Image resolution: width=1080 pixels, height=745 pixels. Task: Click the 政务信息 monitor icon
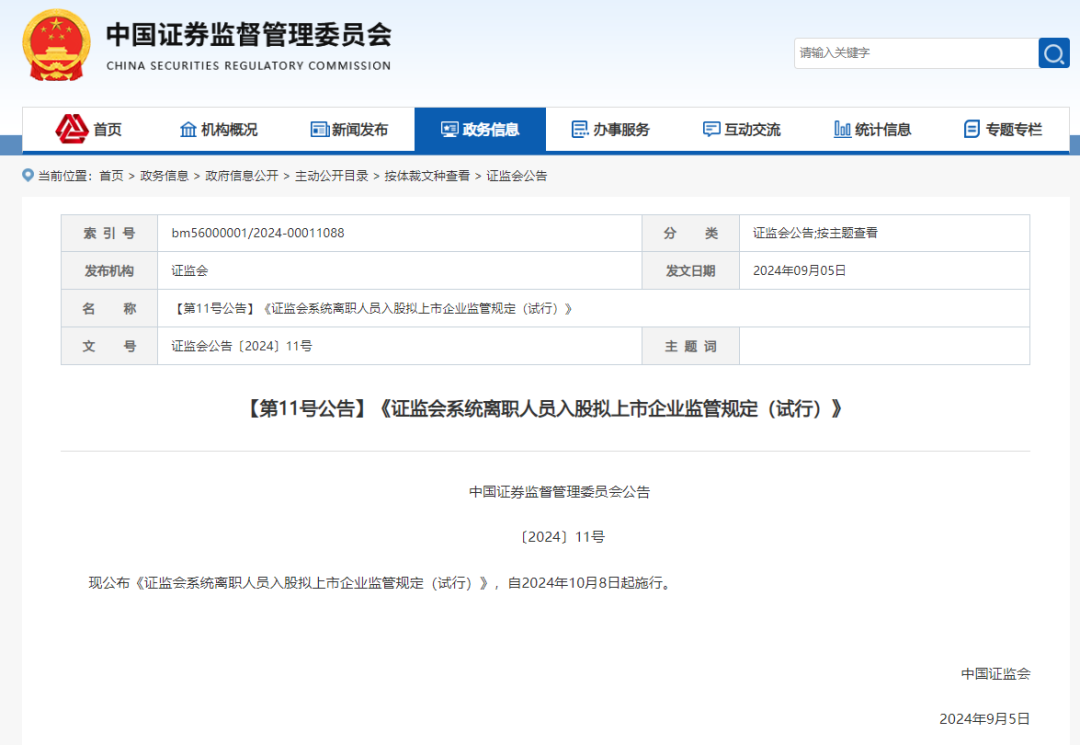[x=450, y=129]
